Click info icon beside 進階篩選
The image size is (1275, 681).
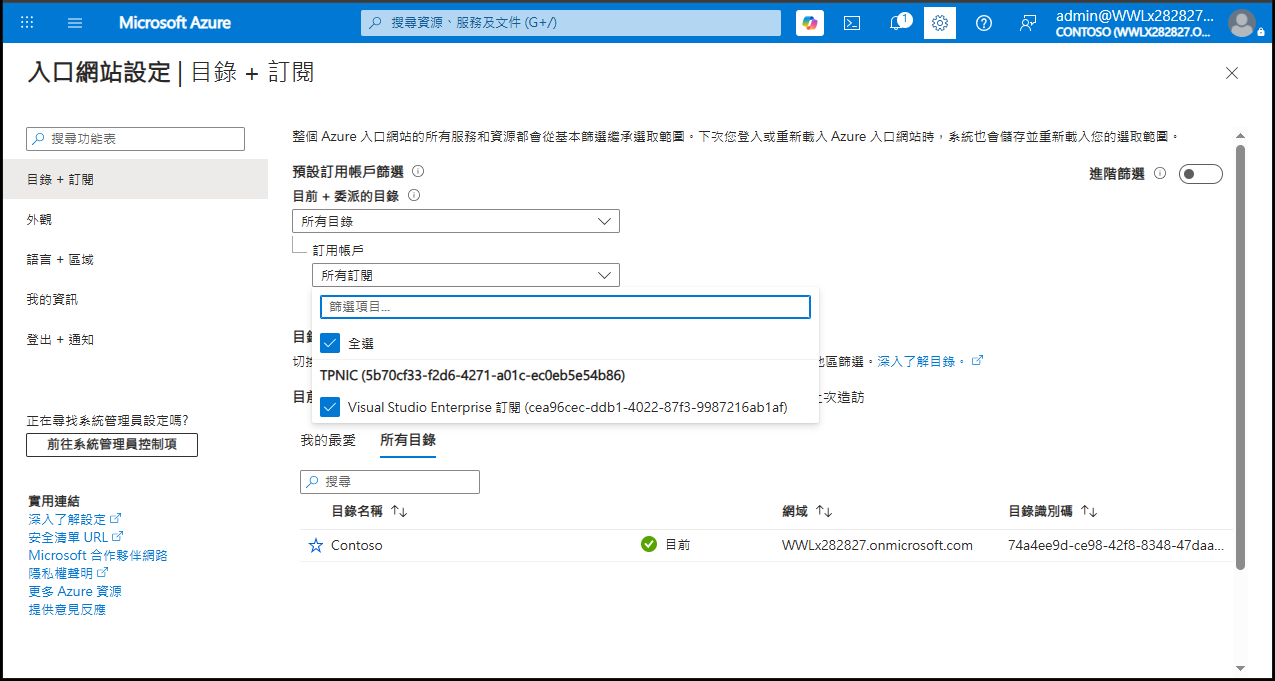click(1160, 173)
